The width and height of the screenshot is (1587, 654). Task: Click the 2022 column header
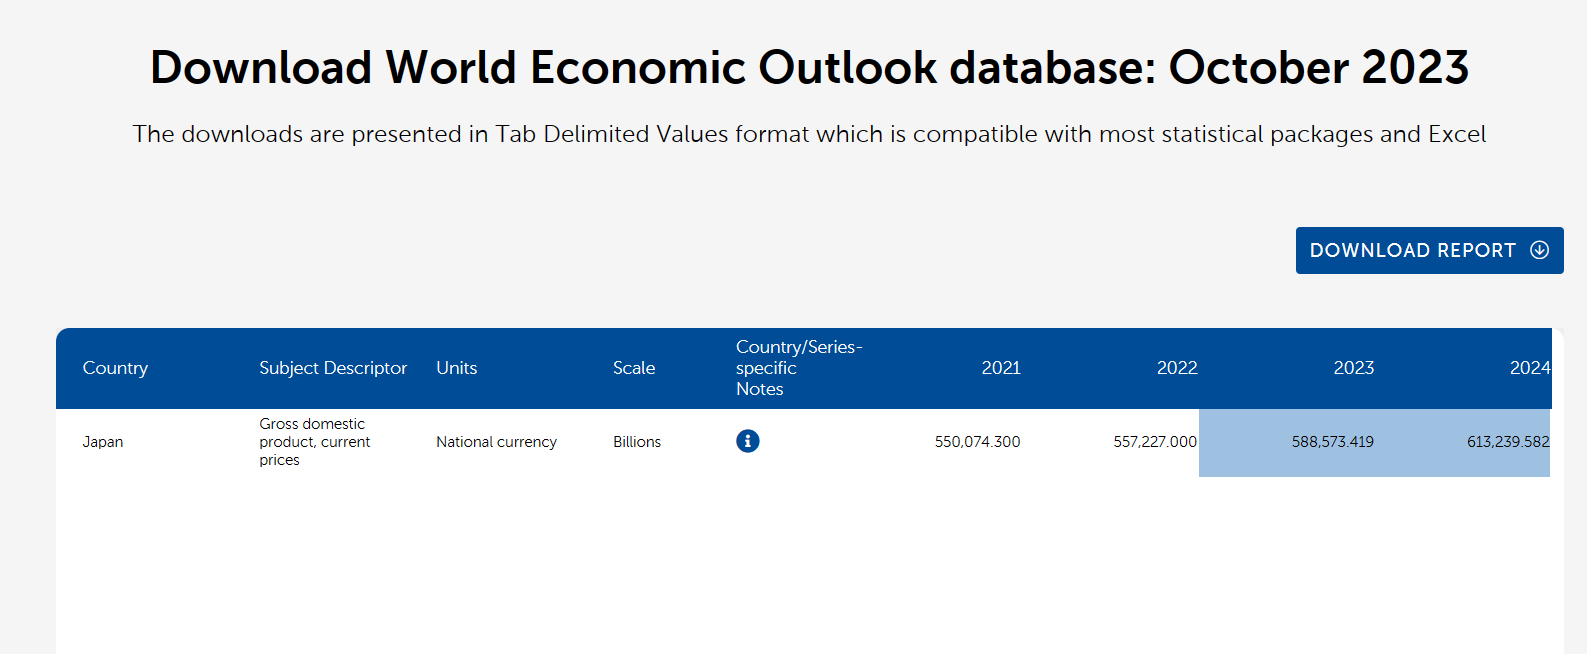click(x=1176, y=368)
